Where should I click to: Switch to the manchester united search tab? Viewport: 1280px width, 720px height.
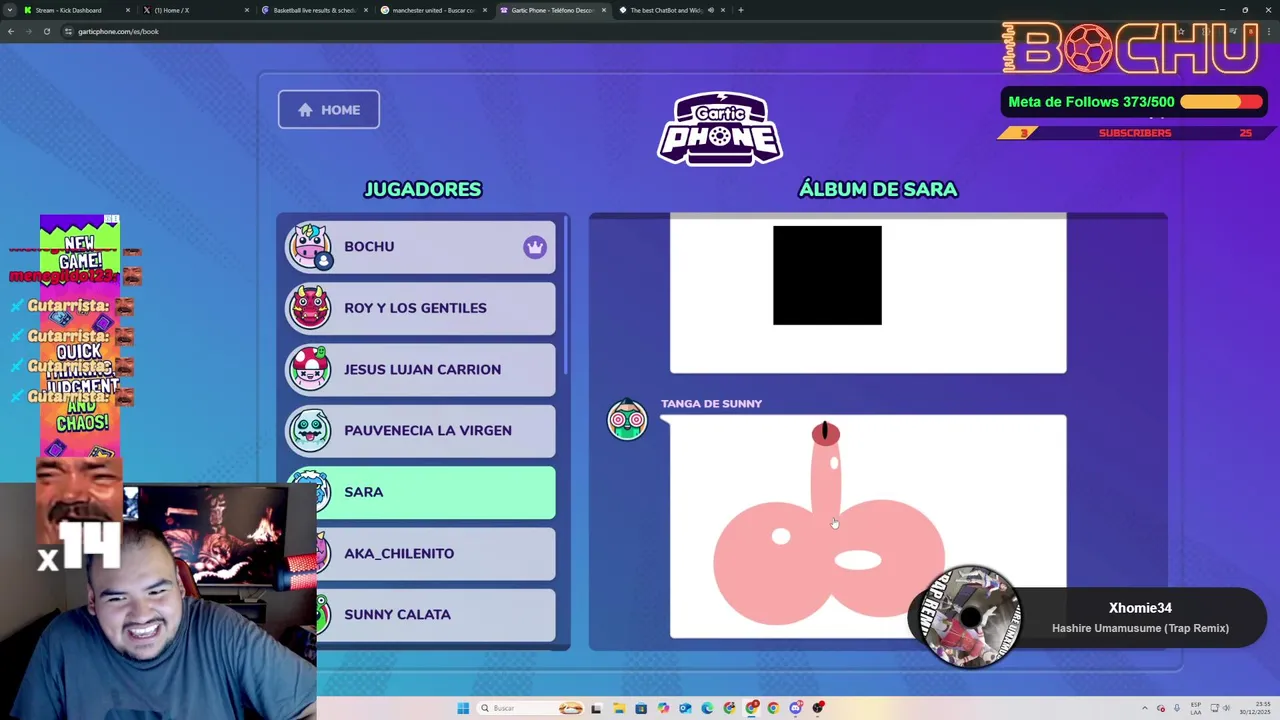(x=433, y=10)
